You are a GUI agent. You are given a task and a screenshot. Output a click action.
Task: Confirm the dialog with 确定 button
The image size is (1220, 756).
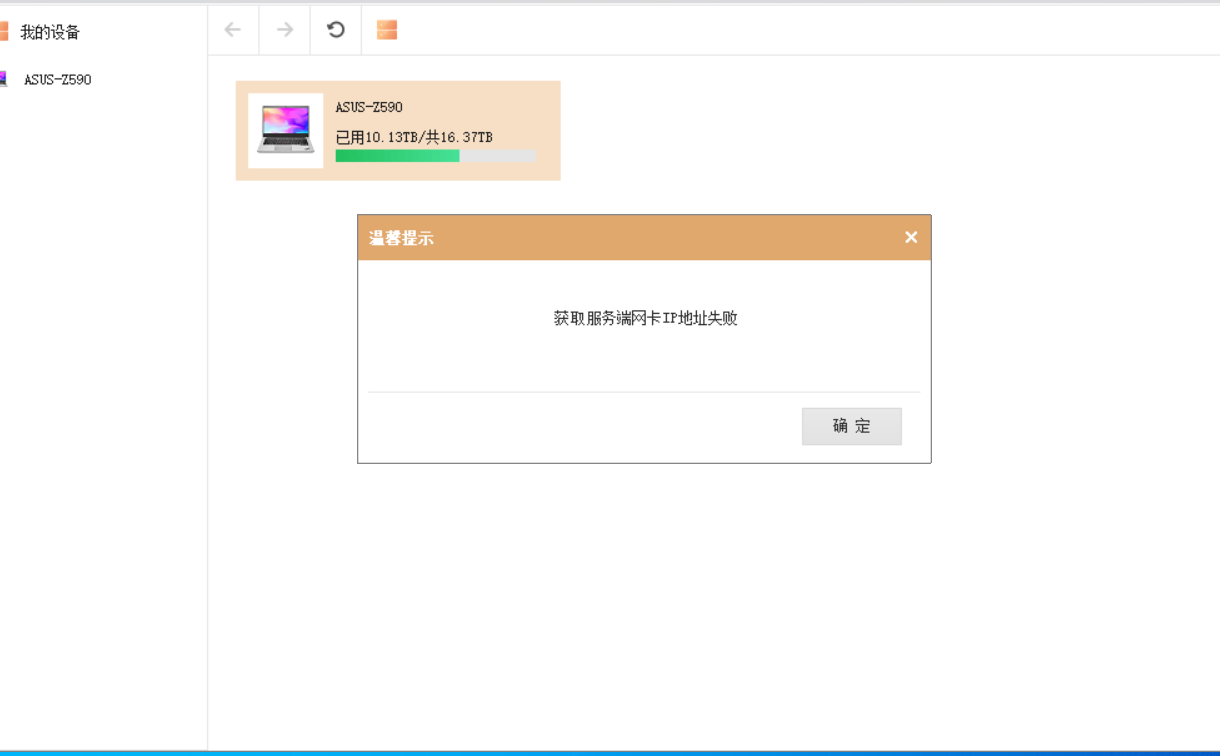(x=852, y=426)
